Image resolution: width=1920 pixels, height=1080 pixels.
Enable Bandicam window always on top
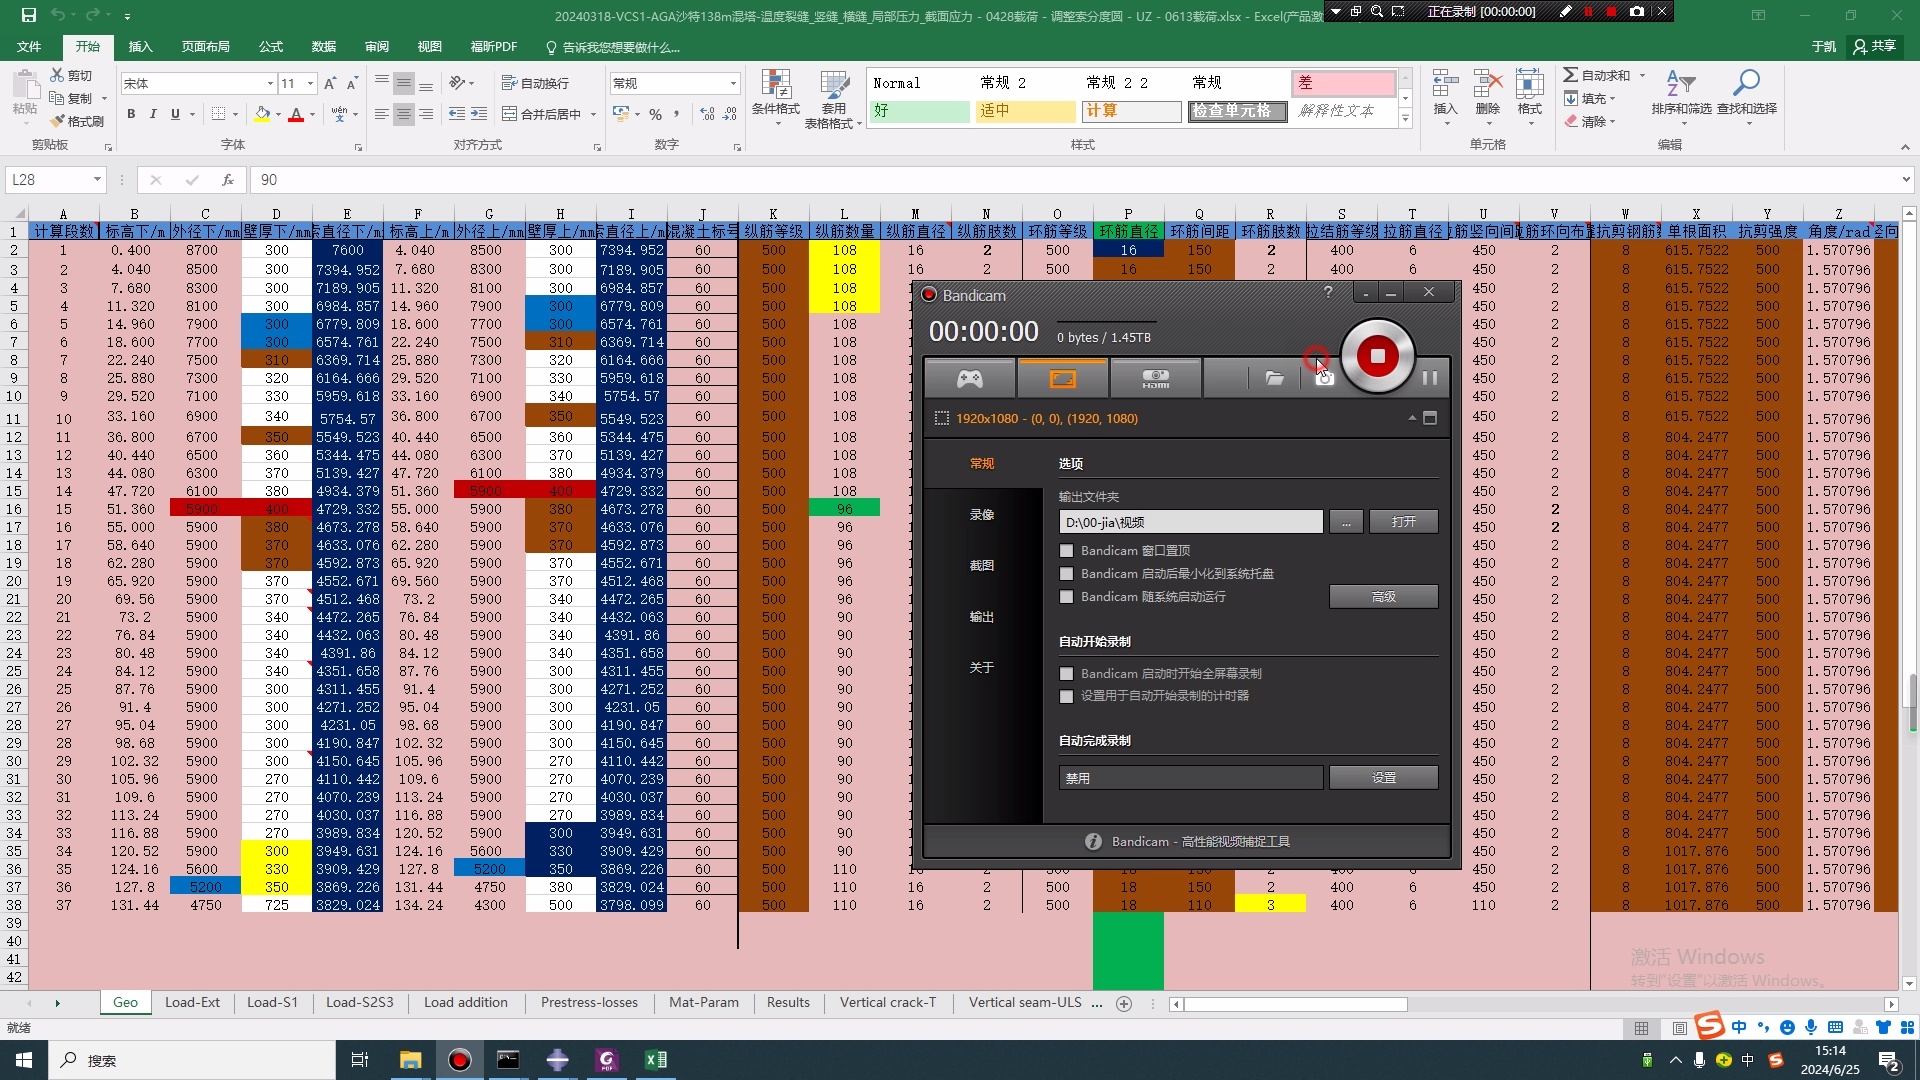(1066, 550)
